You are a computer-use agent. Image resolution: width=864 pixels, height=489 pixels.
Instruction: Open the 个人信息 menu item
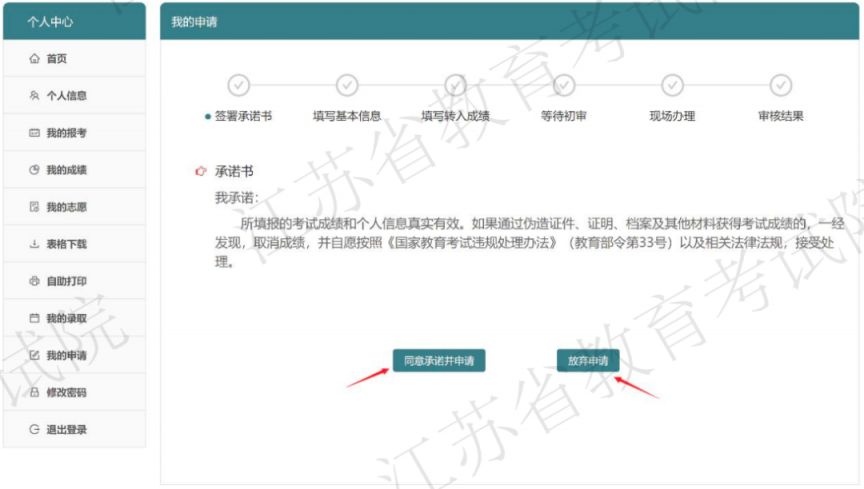(x=74, y=95)
